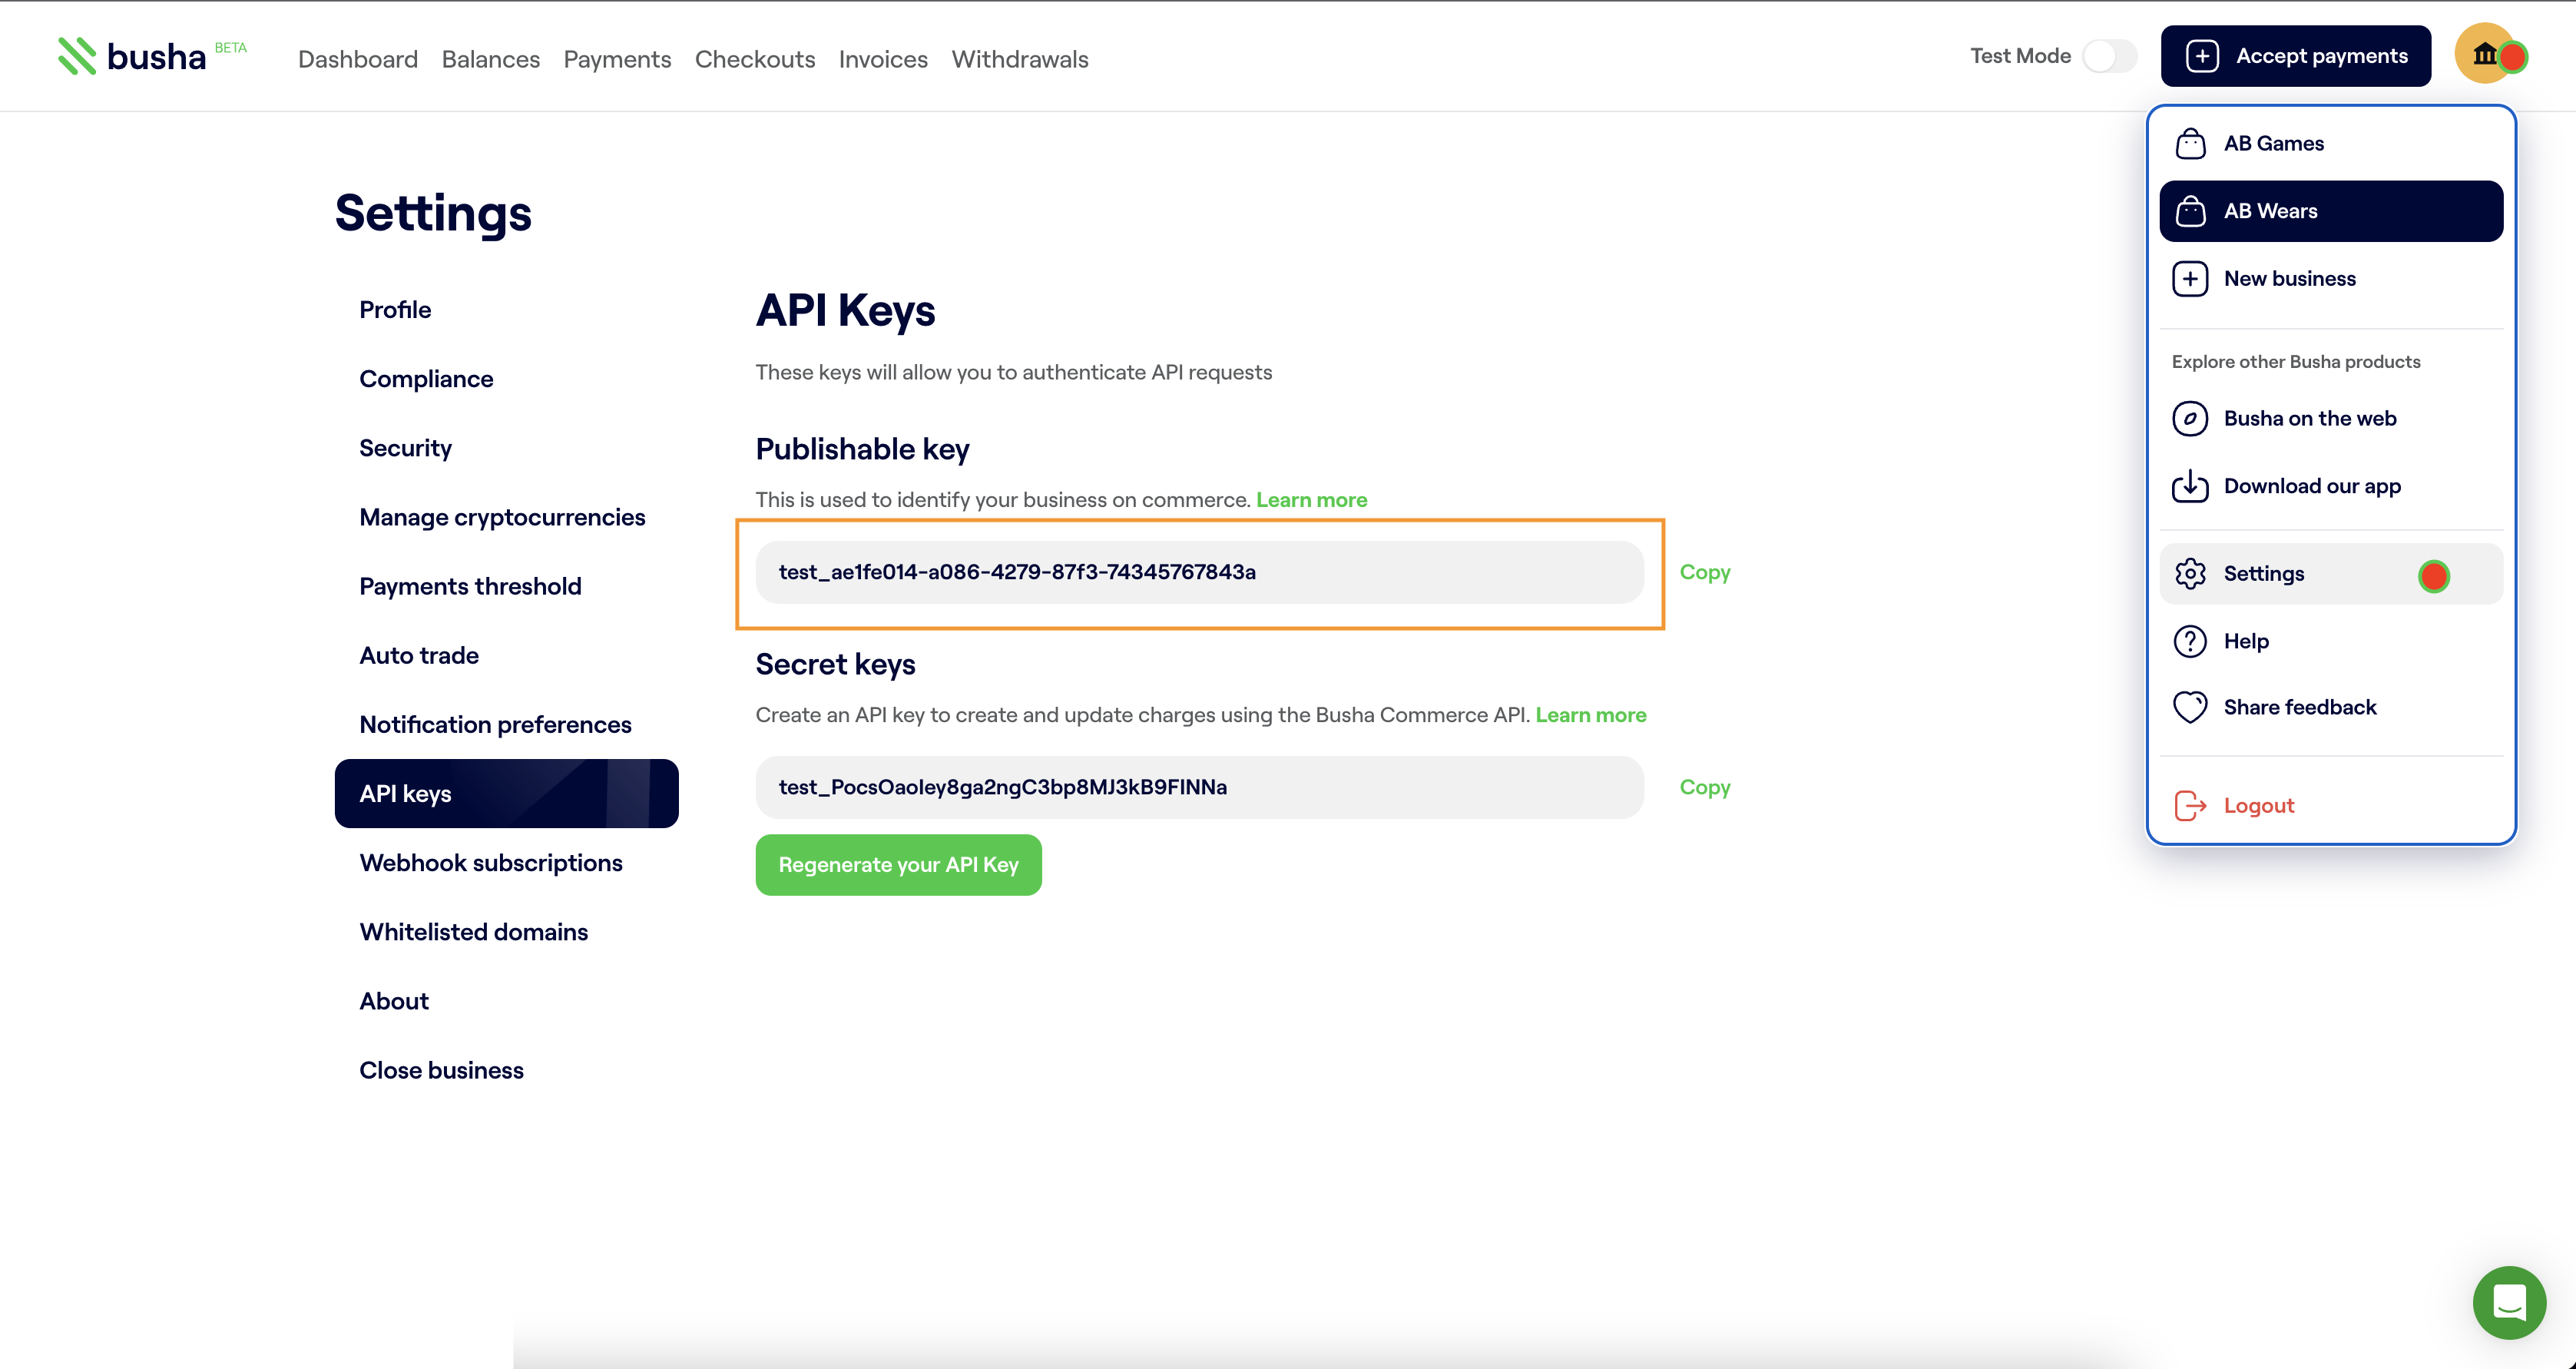The image size is (2576, 1369).
Task: Click Logout
Action: [x=2331, y=805]
